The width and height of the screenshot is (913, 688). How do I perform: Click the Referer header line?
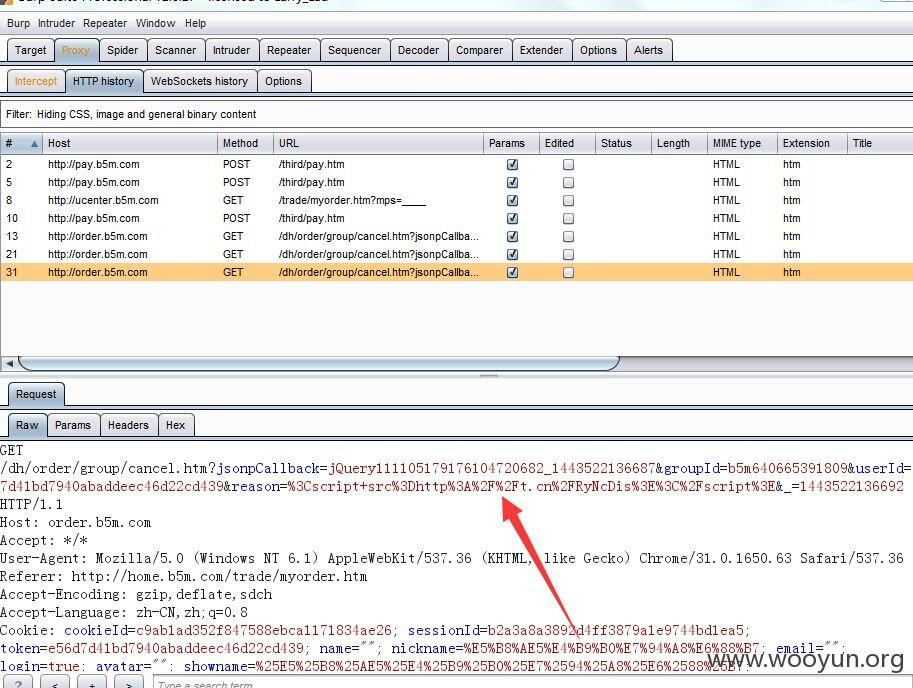(x=183, y=577)
